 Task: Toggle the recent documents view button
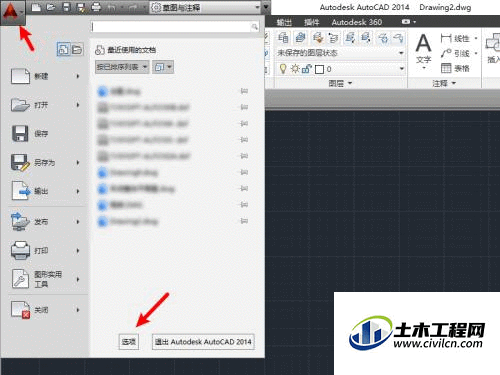[63, 50]
